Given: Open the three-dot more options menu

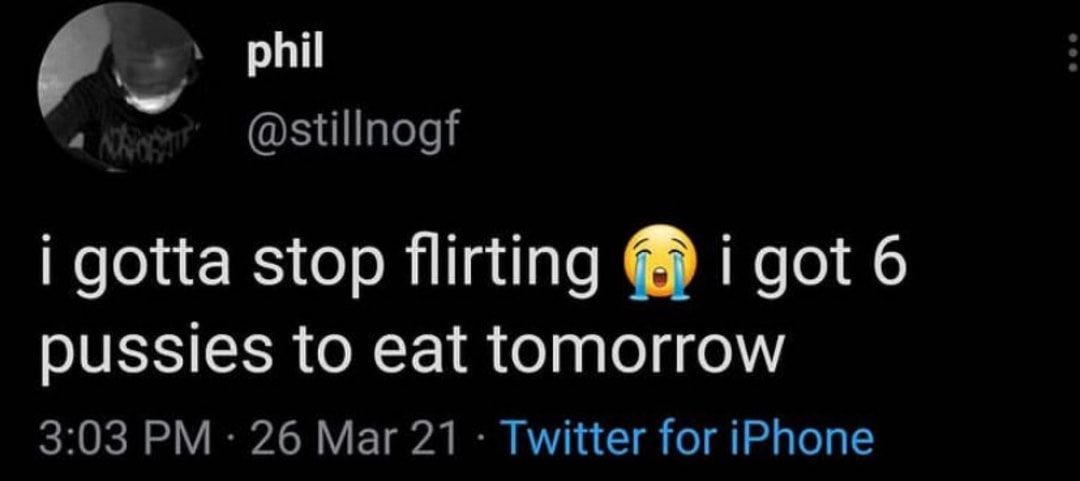Looking at the screenshot, I should pyautogui.click(x=1072, y=53).
